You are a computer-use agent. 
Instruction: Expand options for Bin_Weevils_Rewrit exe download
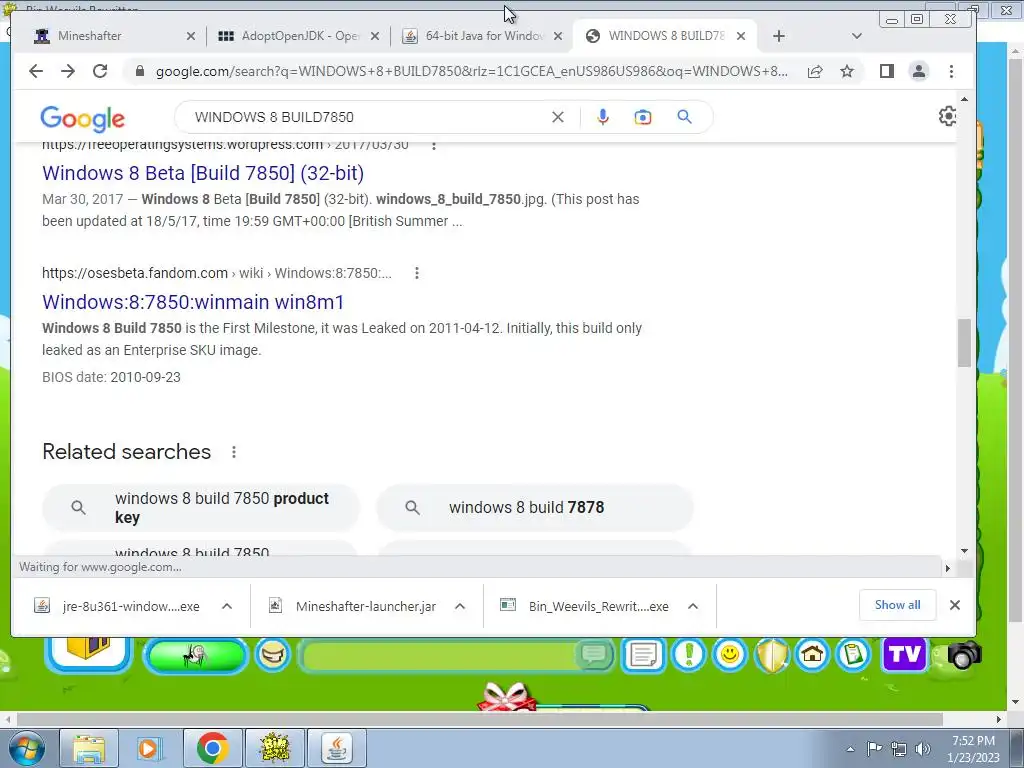[693, 606]
